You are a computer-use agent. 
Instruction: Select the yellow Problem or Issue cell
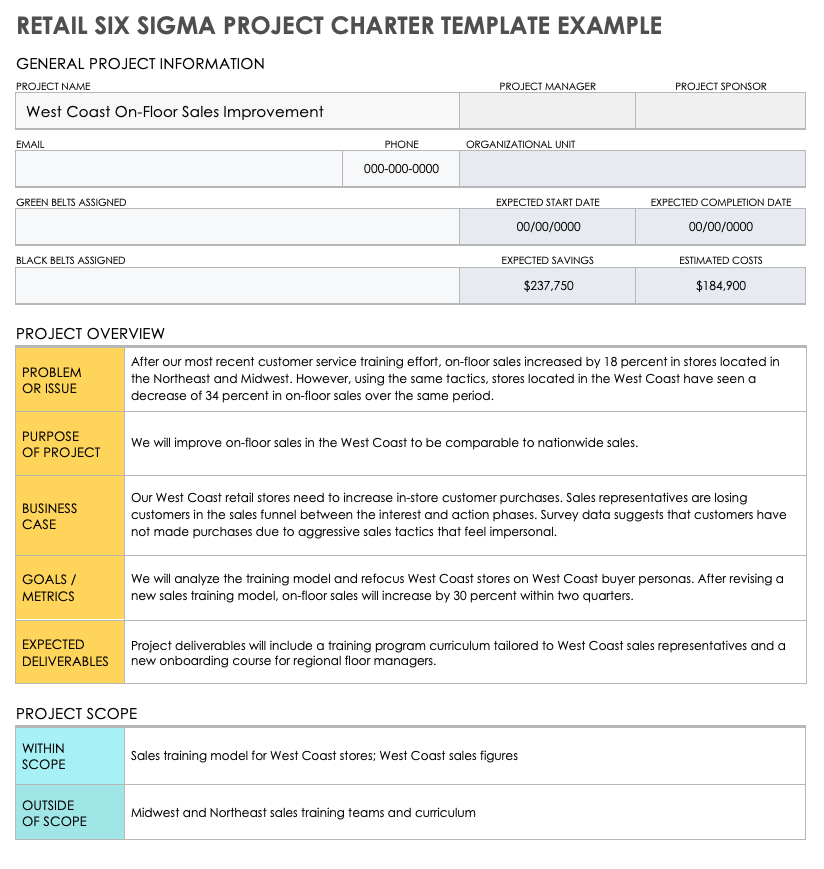[70, 380]
